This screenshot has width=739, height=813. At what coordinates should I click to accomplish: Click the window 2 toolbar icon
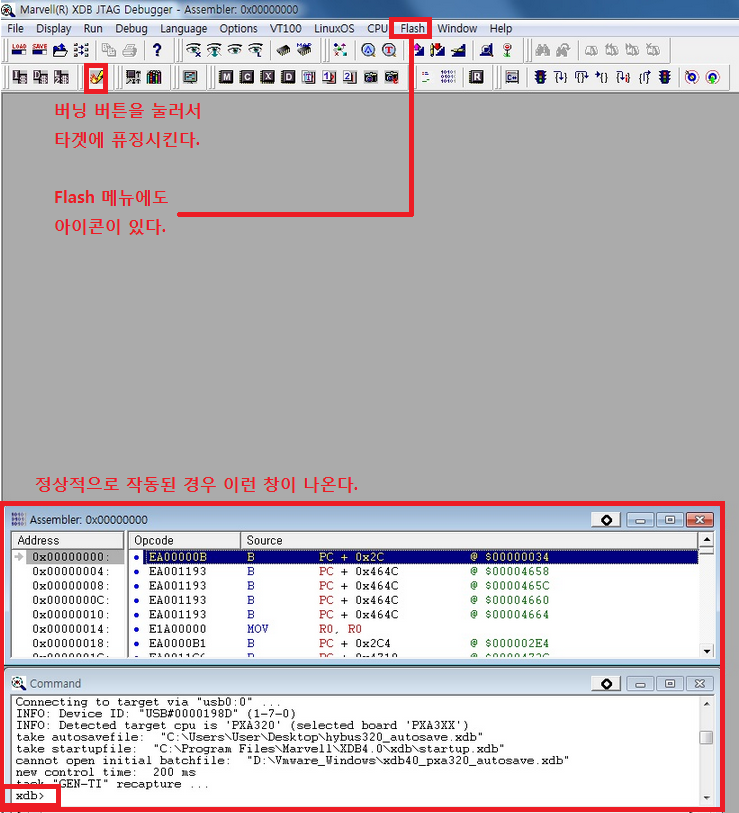tap(350, 77)
